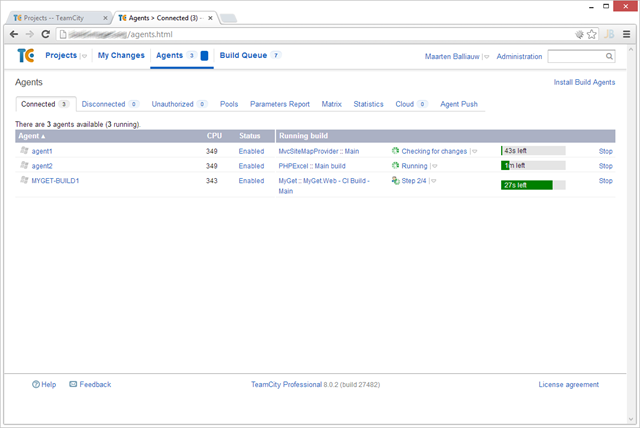Open Chrome menu hamburger icon
This screenshot has width=640, height=428.
(x=627, y=34)
